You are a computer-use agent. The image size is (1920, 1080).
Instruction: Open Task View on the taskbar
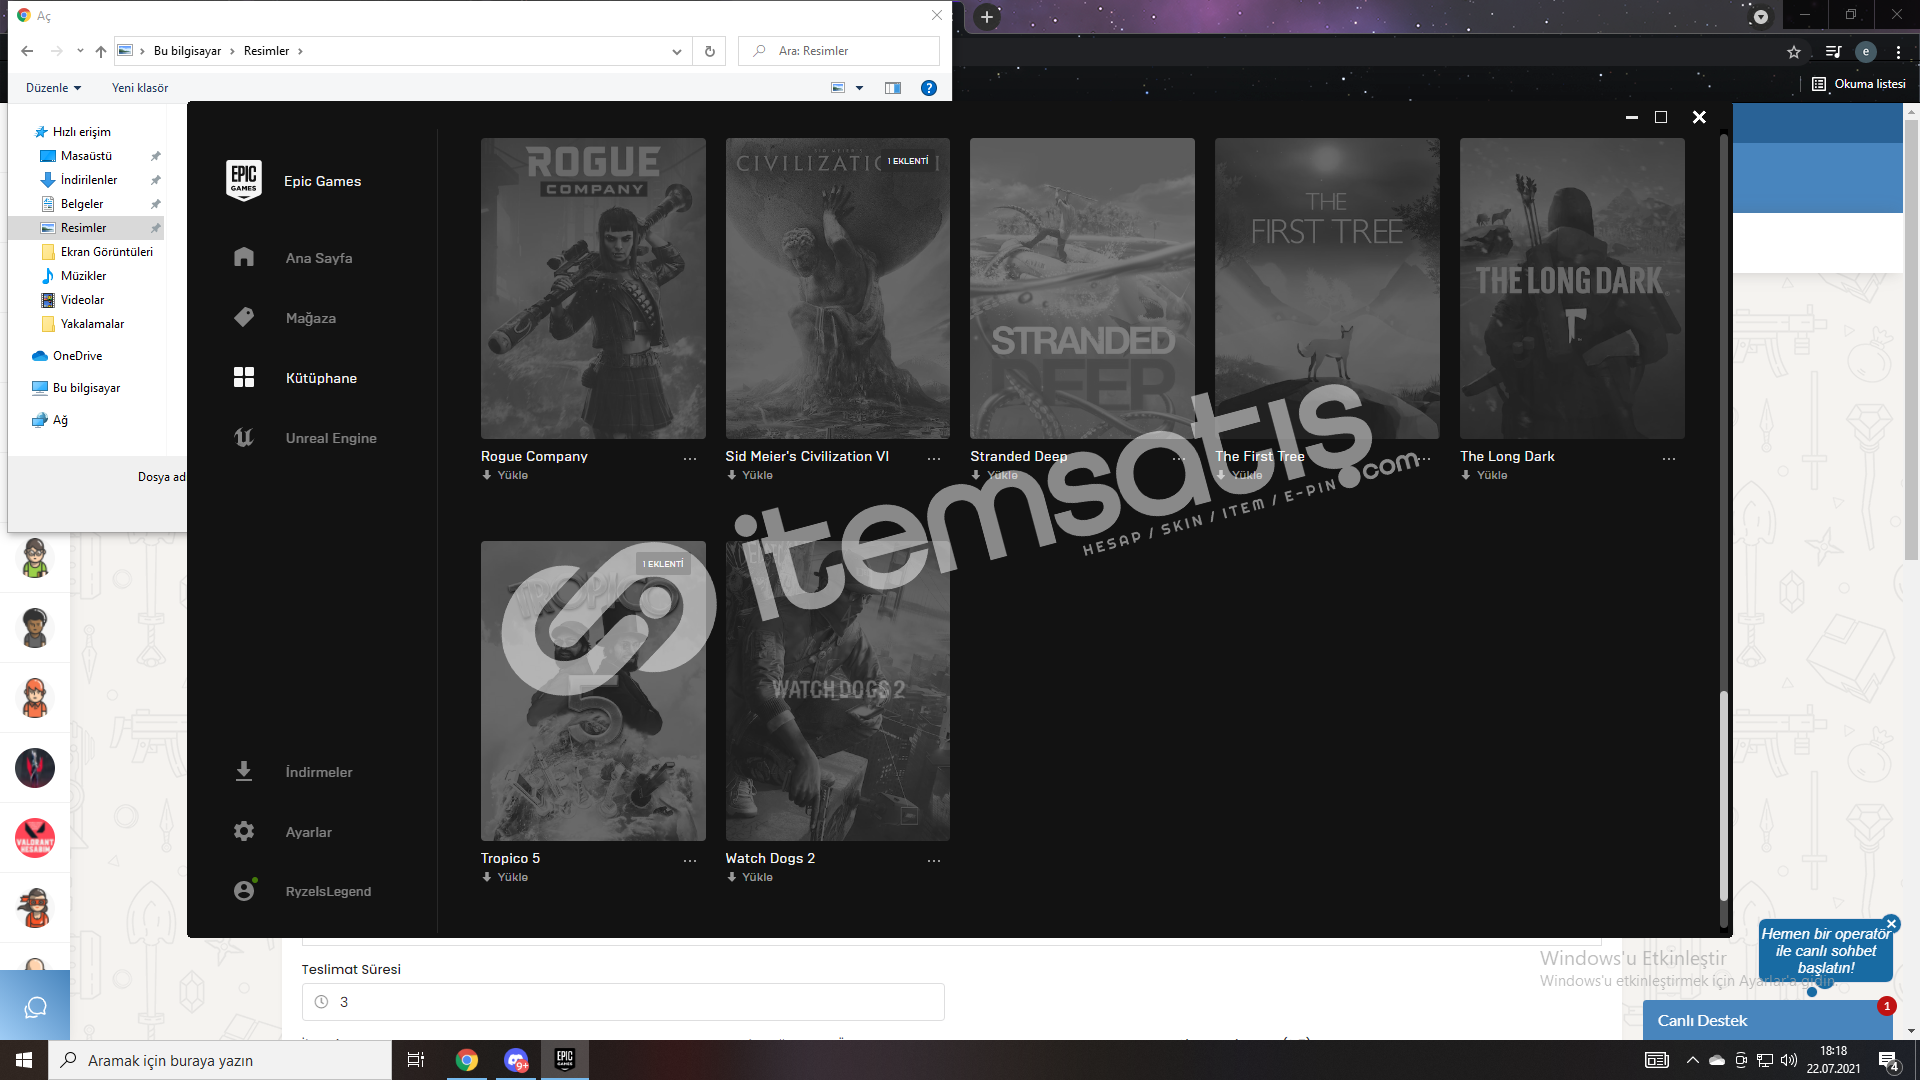click(x=416, y=1060)
